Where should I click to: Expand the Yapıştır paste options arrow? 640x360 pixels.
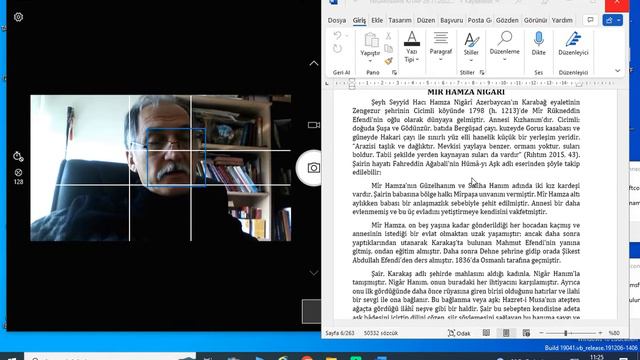point(370,61)
